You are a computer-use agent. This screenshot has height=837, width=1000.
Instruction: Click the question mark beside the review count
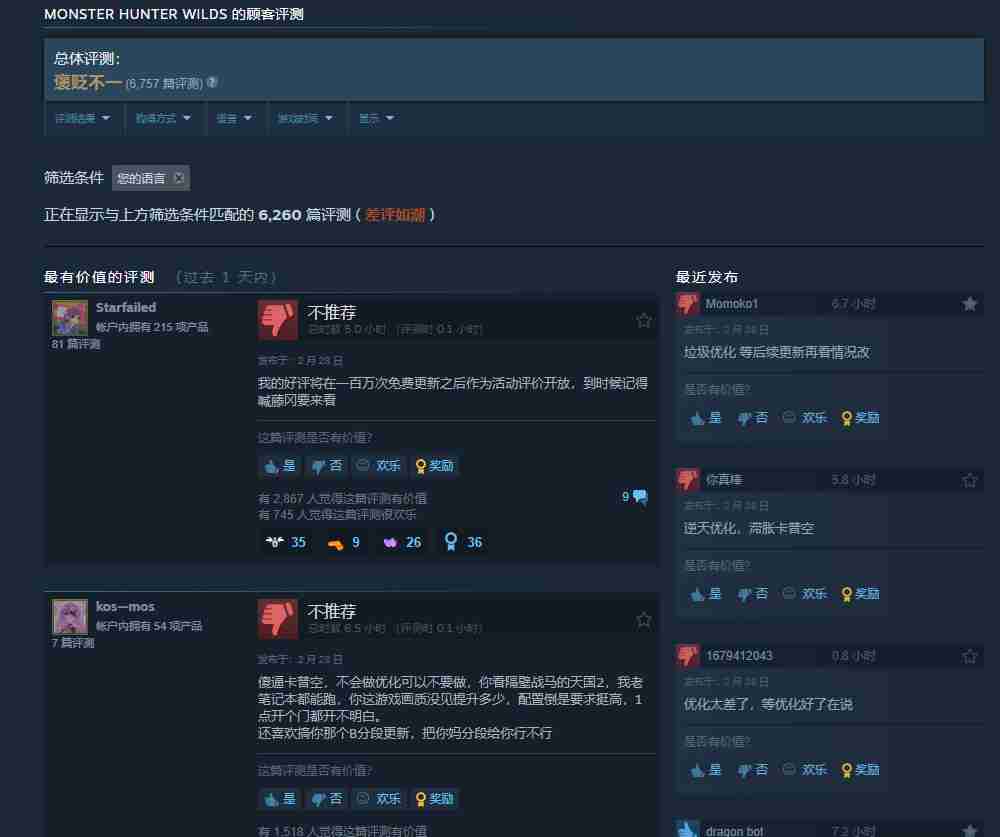211,83
